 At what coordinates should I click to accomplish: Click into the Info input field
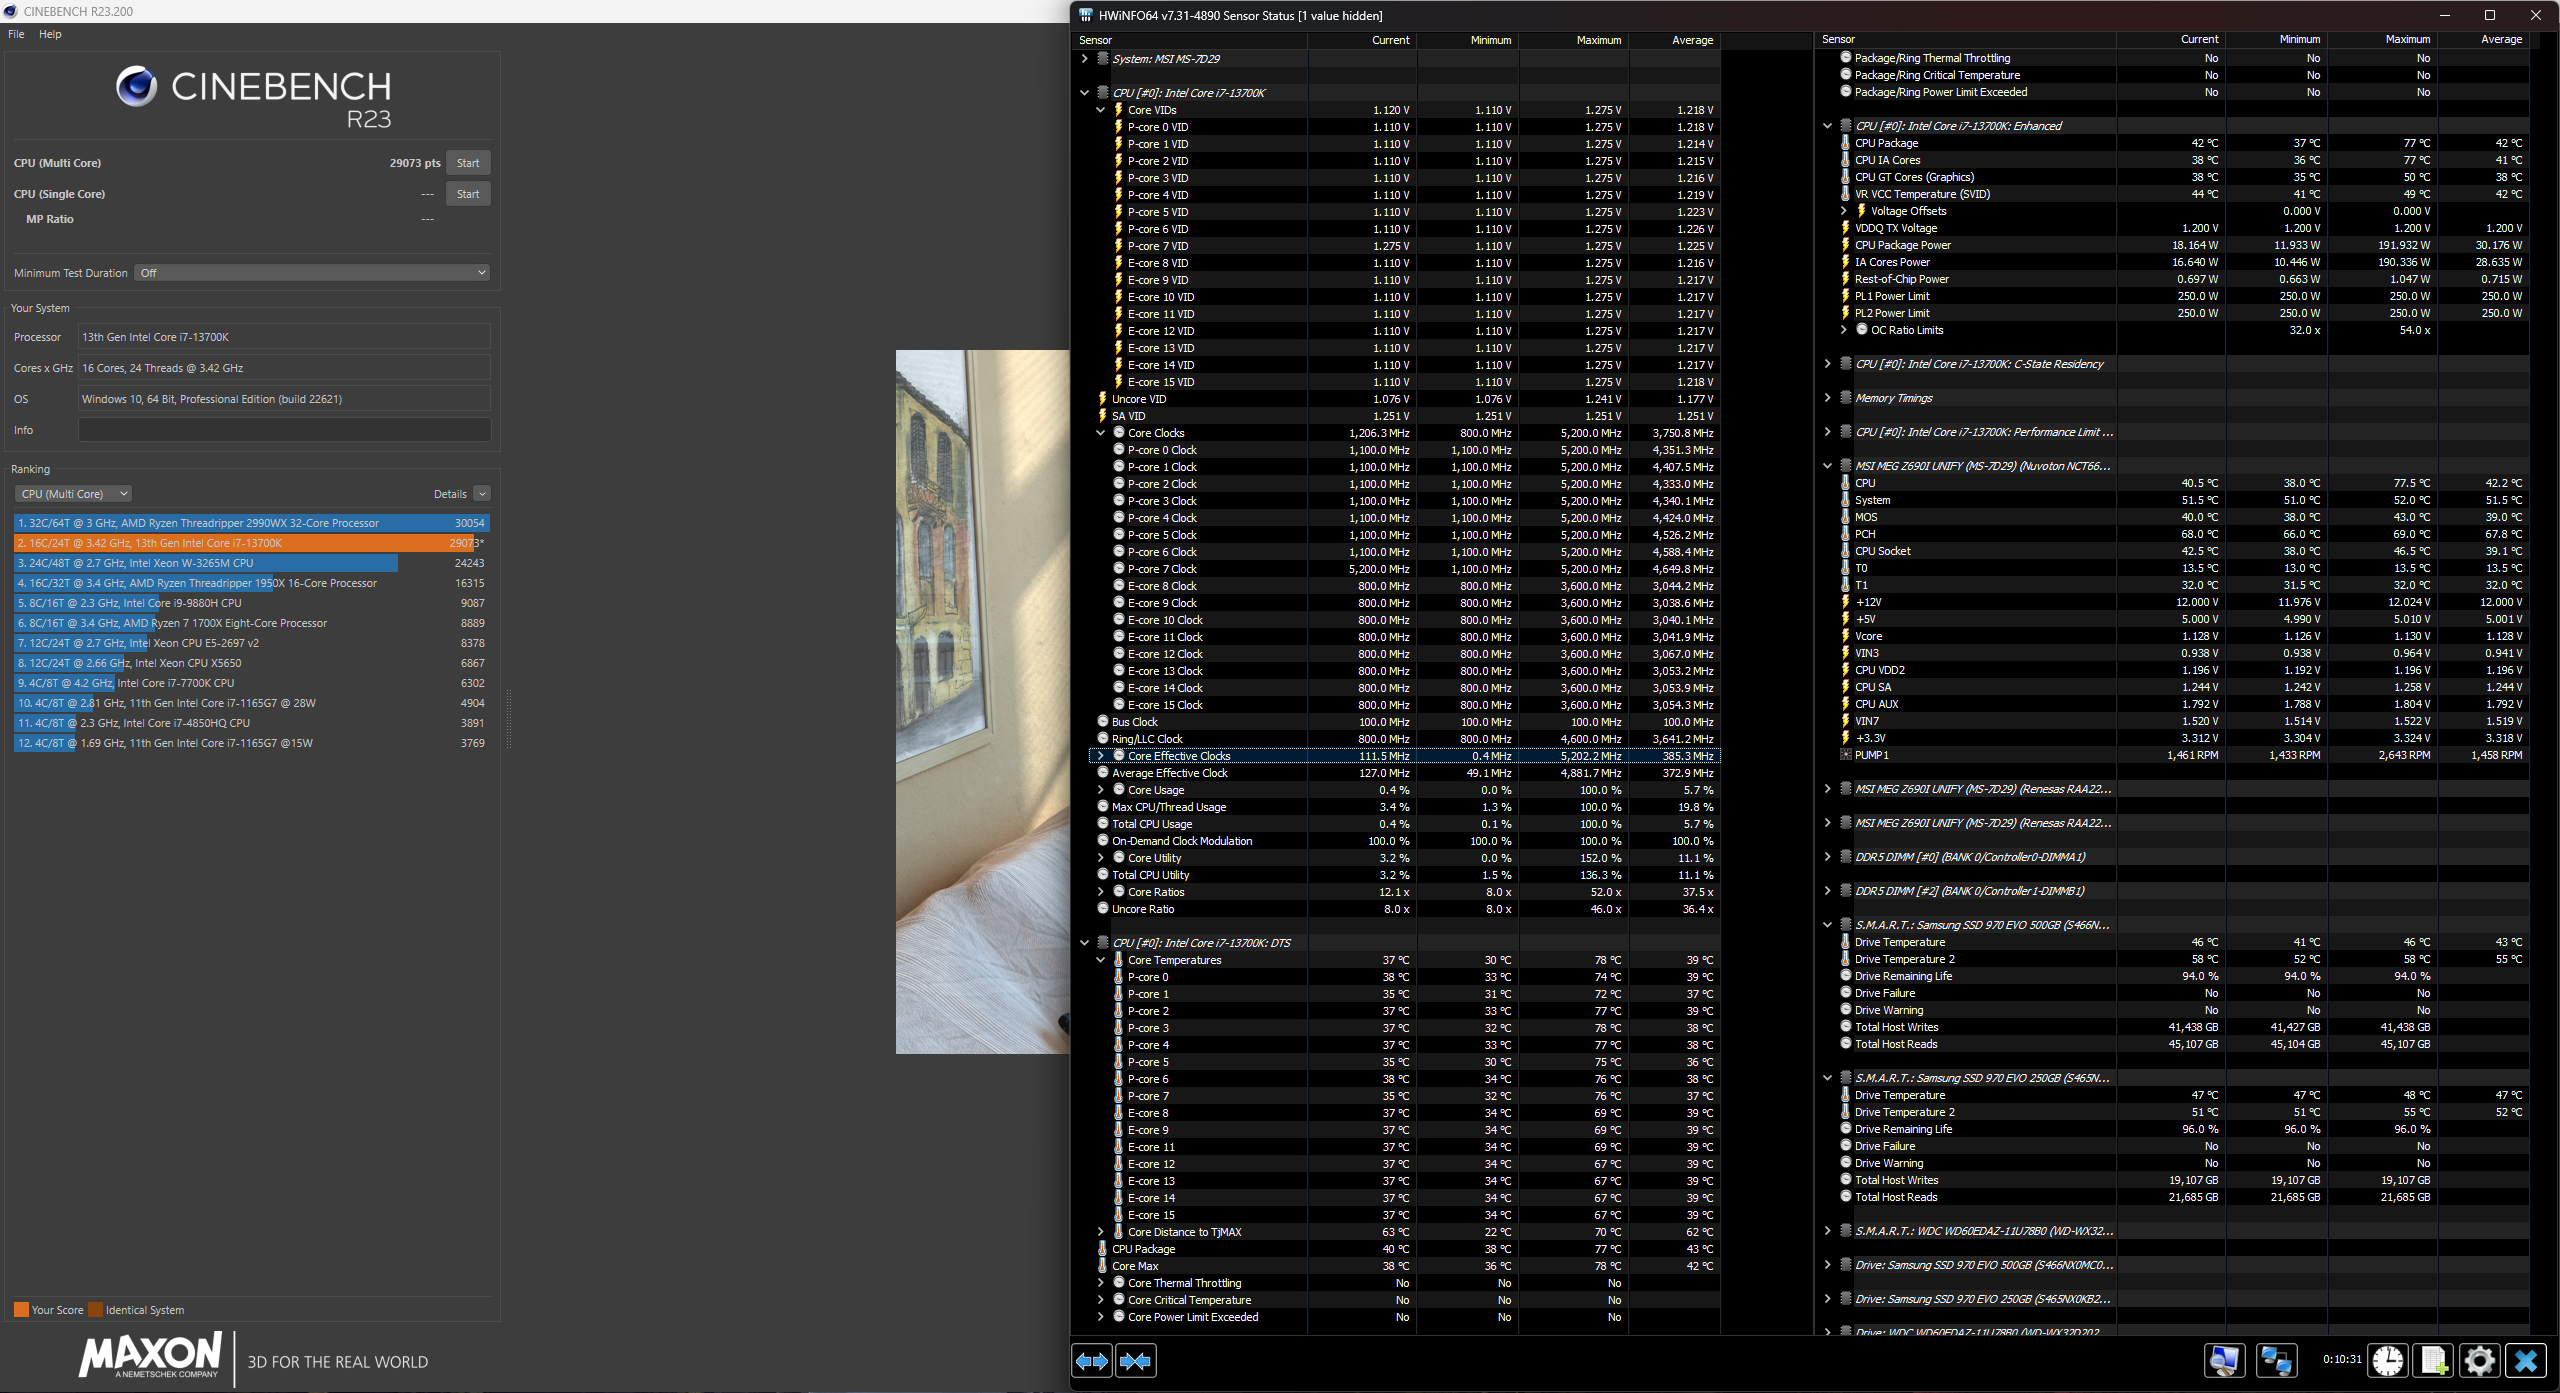(x=284, y=430)
